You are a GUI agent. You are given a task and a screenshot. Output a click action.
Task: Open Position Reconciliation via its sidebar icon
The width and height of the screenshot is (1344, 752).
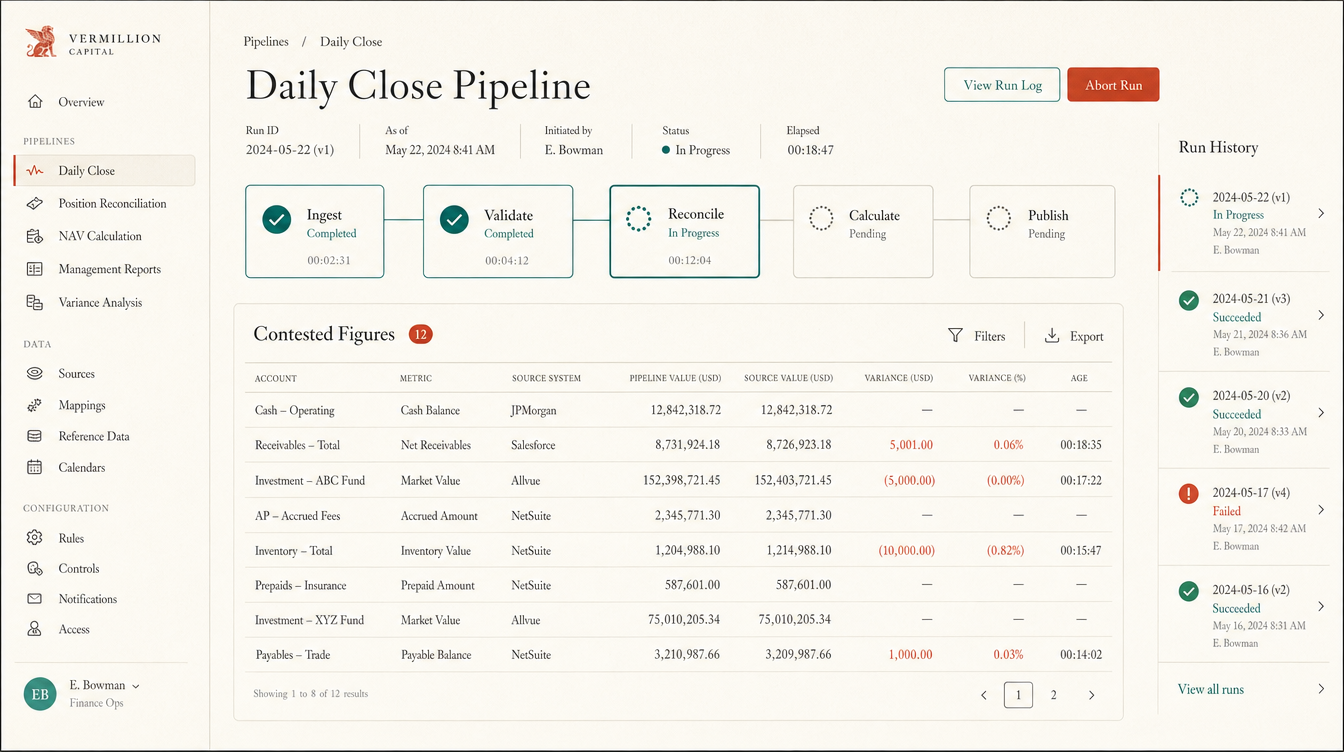[x=35, y=203]
